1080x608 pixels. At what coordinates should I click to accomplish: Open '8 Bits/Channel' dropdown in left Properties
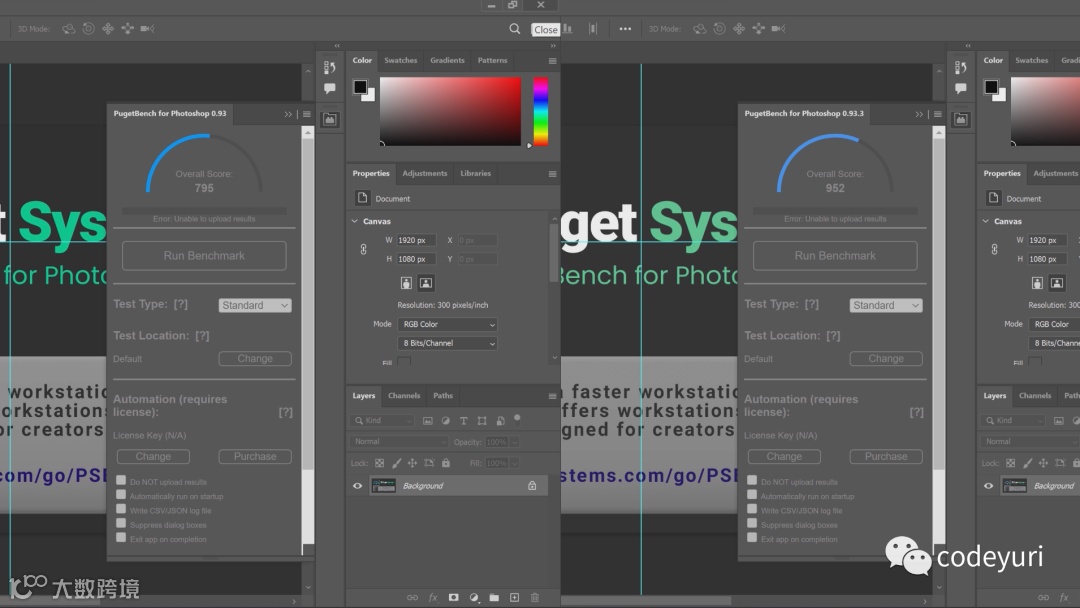[x=447, y=343]
